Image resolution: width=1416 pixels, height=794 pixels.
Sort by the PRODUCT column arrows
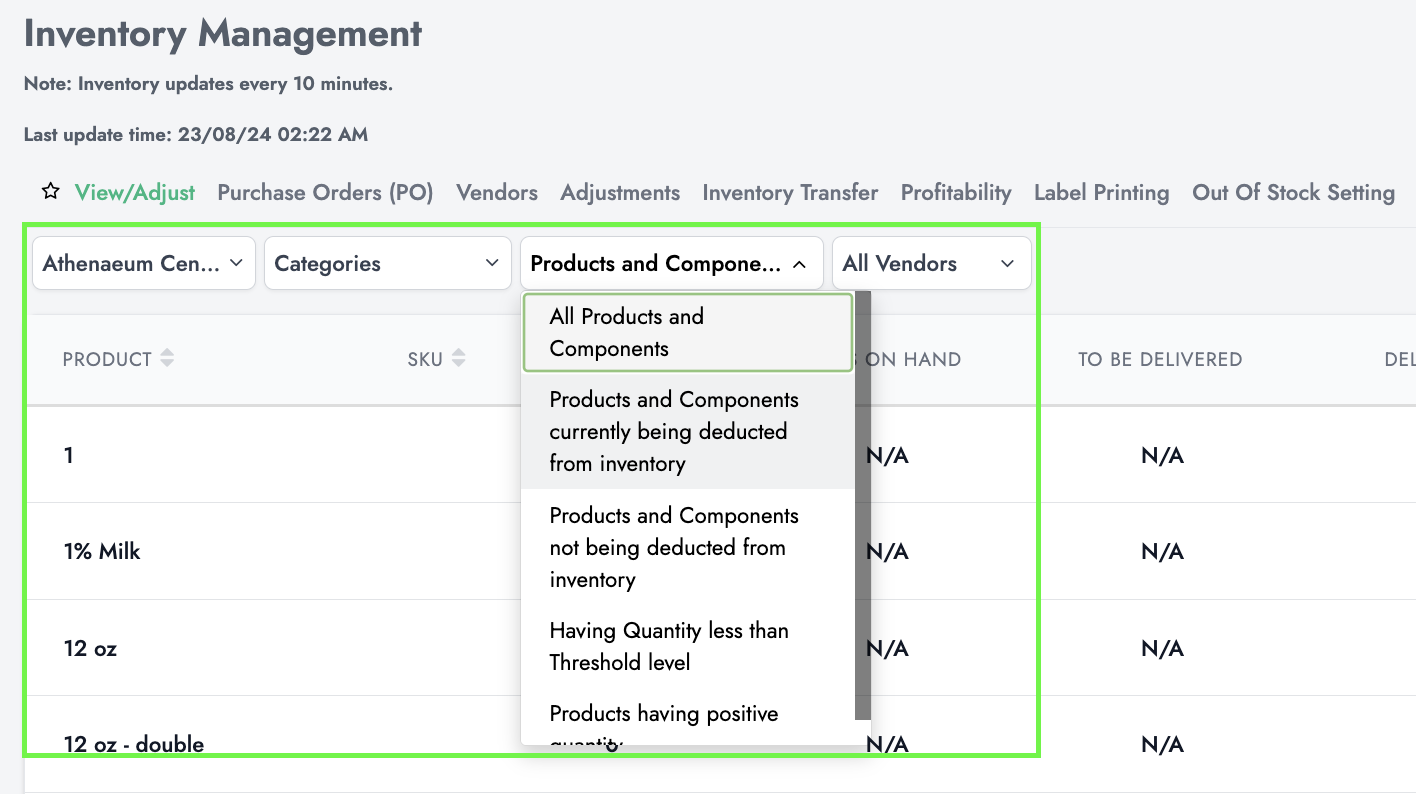pyautogui.click(x=167, y=358)
